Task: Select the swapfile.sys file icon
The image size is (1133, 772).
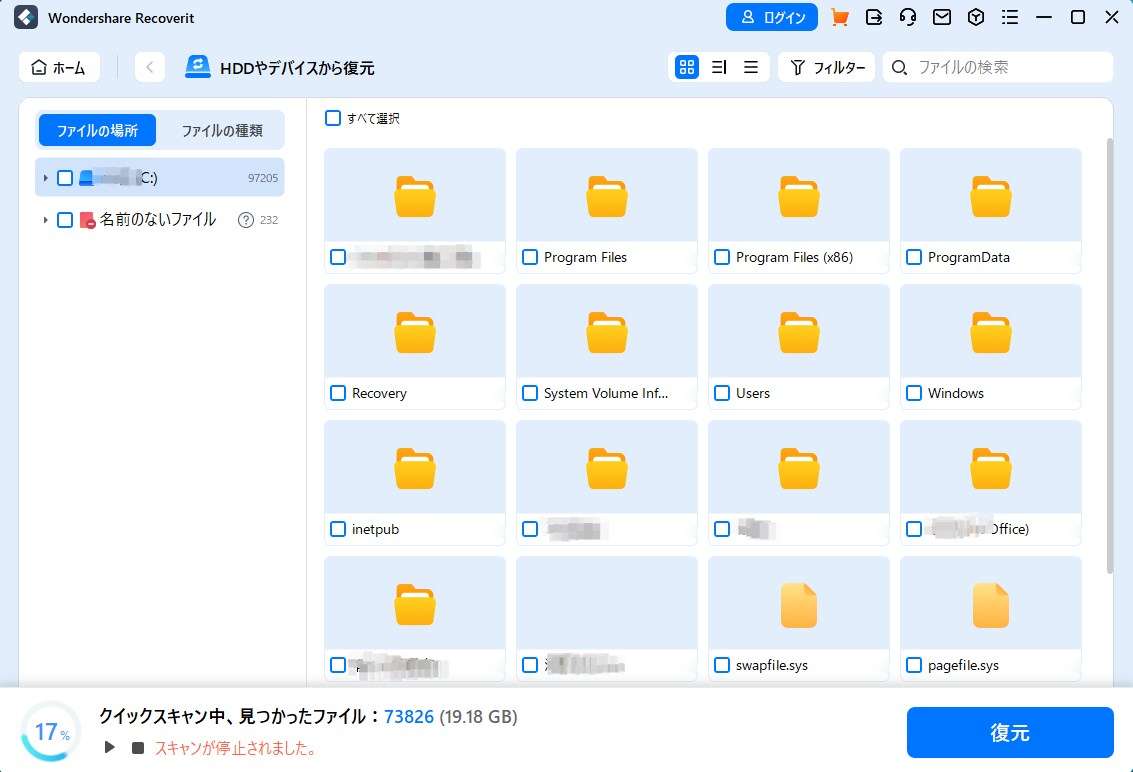Action: pos(798,605)
